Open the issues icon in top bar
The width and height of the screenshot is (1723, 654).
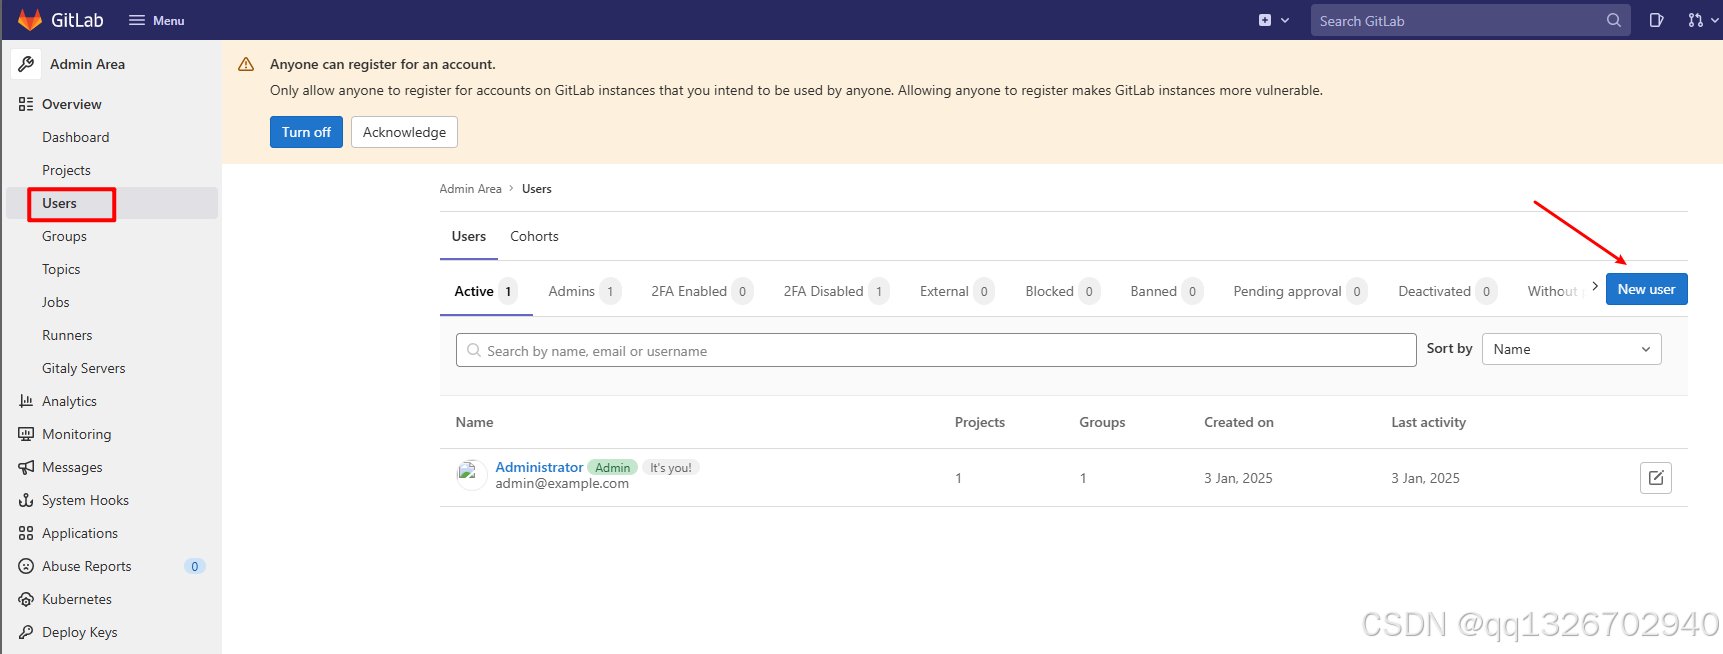(1656, 20)
